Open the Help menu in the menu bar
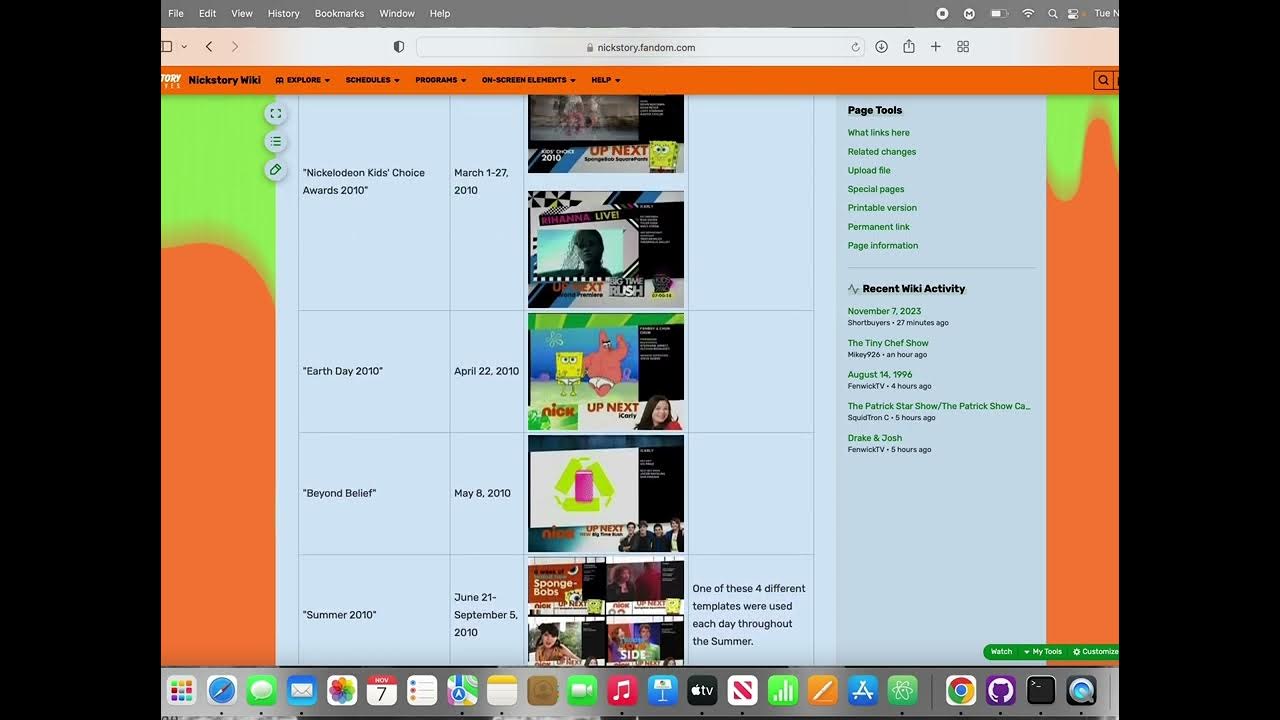The height and width of the screenshot is (720, 1280). coord(440,14)
